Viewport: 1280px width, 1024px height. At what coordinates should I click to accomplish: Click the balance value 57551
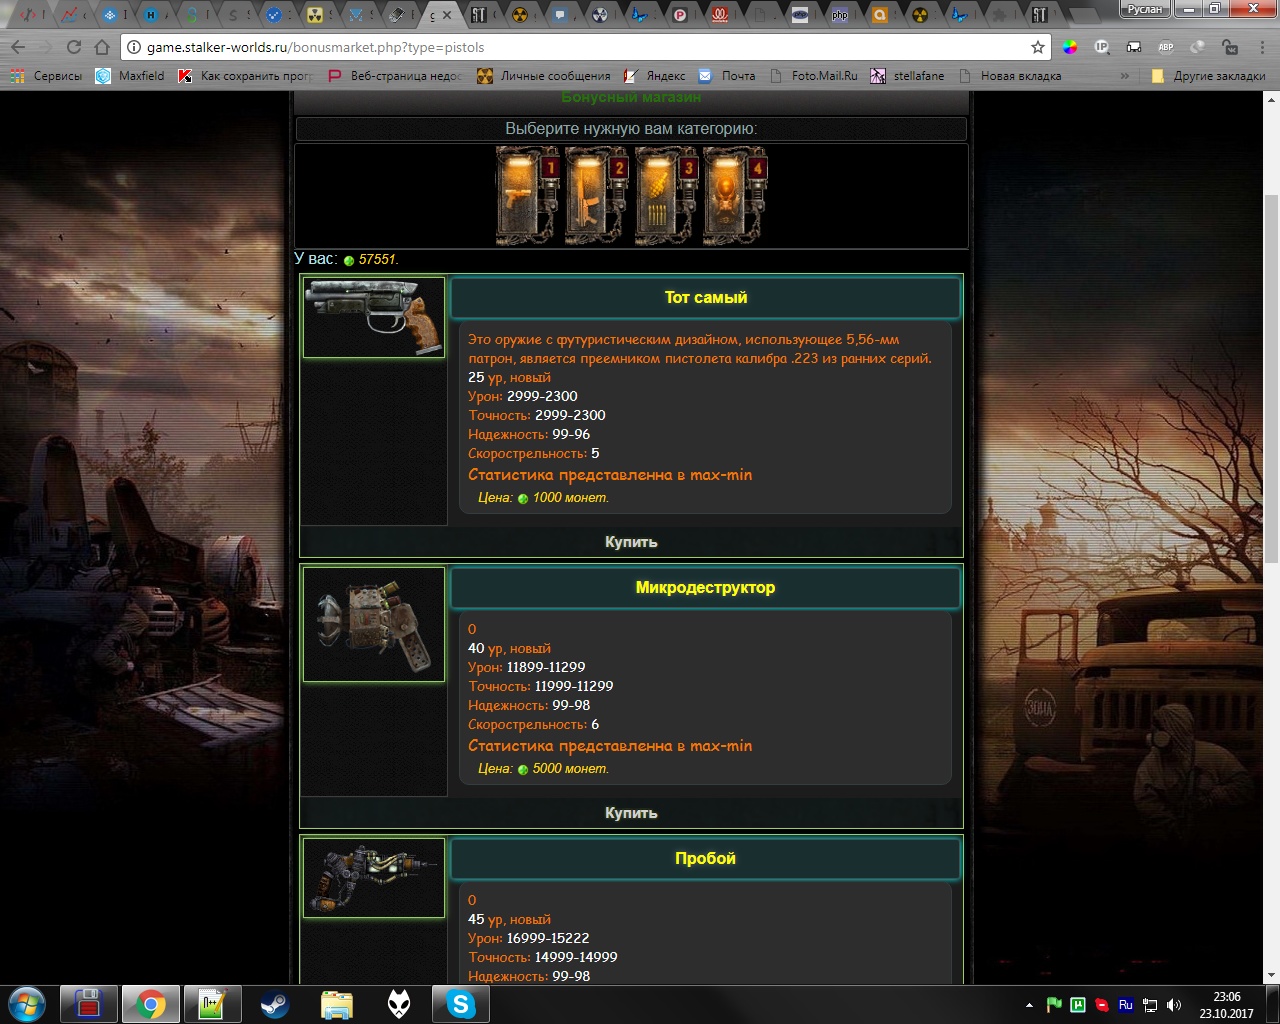377,259
